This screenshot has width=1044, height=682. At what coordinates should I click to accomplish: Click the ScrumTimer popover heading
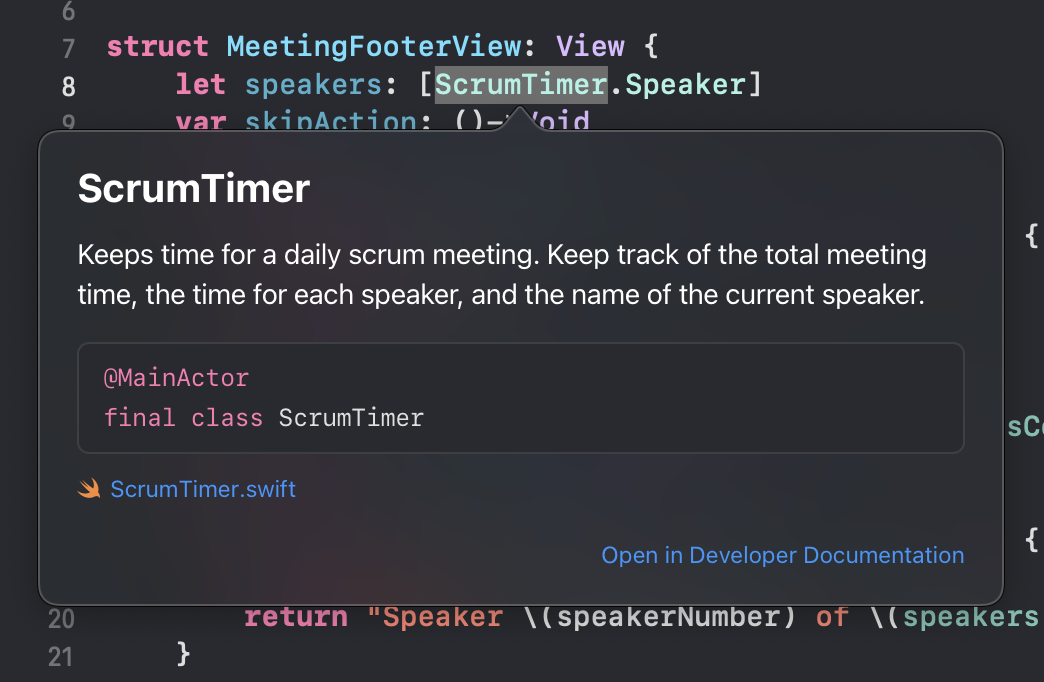coord(194,189)
